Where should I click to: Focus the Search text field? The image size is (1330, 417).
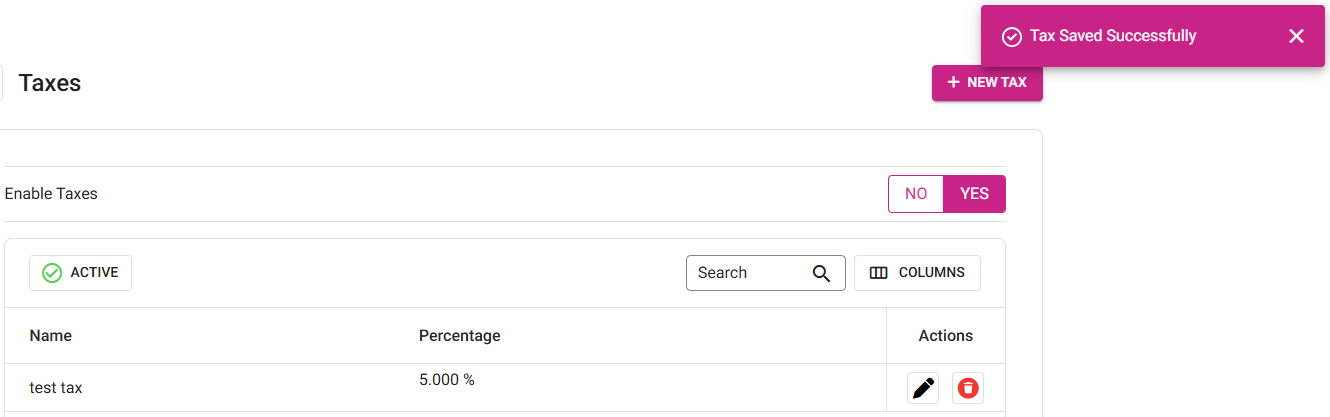pyautogui.click(x=750, y=273)
